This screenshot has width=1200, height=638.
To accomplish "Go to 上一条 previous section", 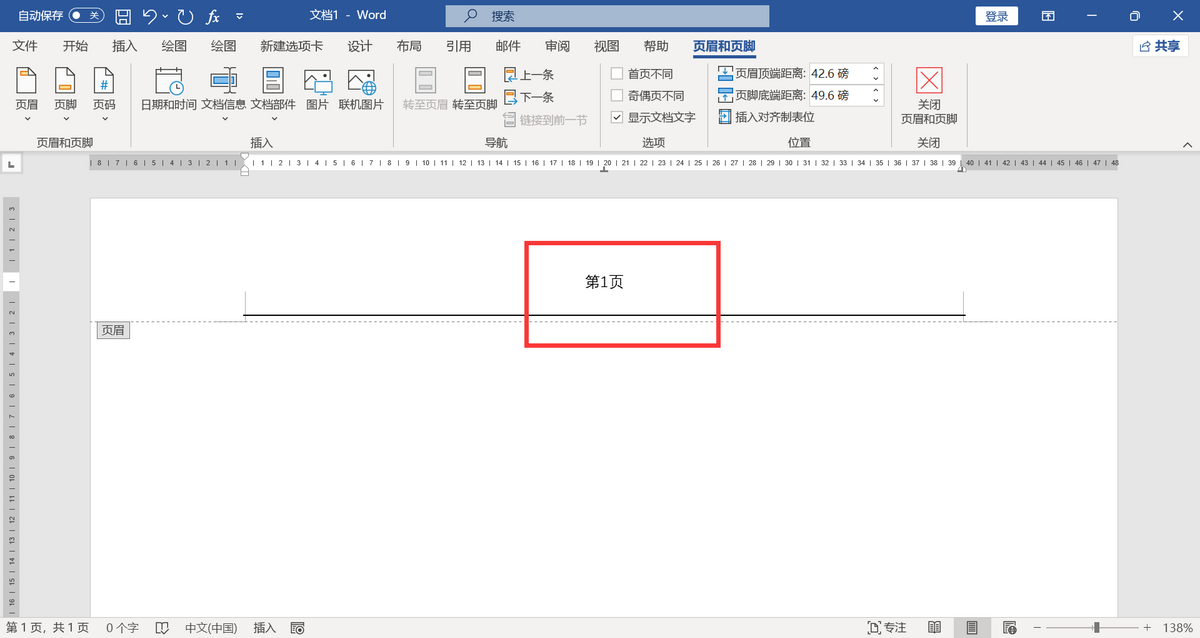I will point(529,75).
